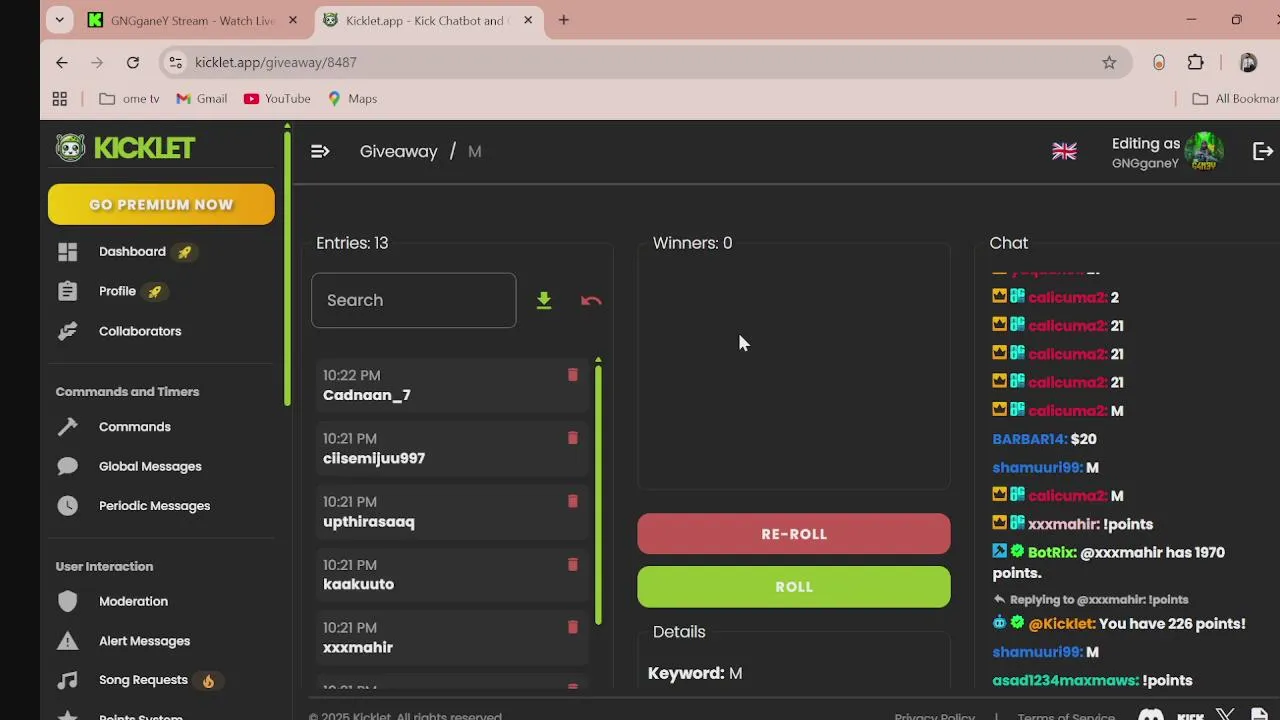
Task: Click the Global Messages speech bubble icon
Action: point(67,466)
